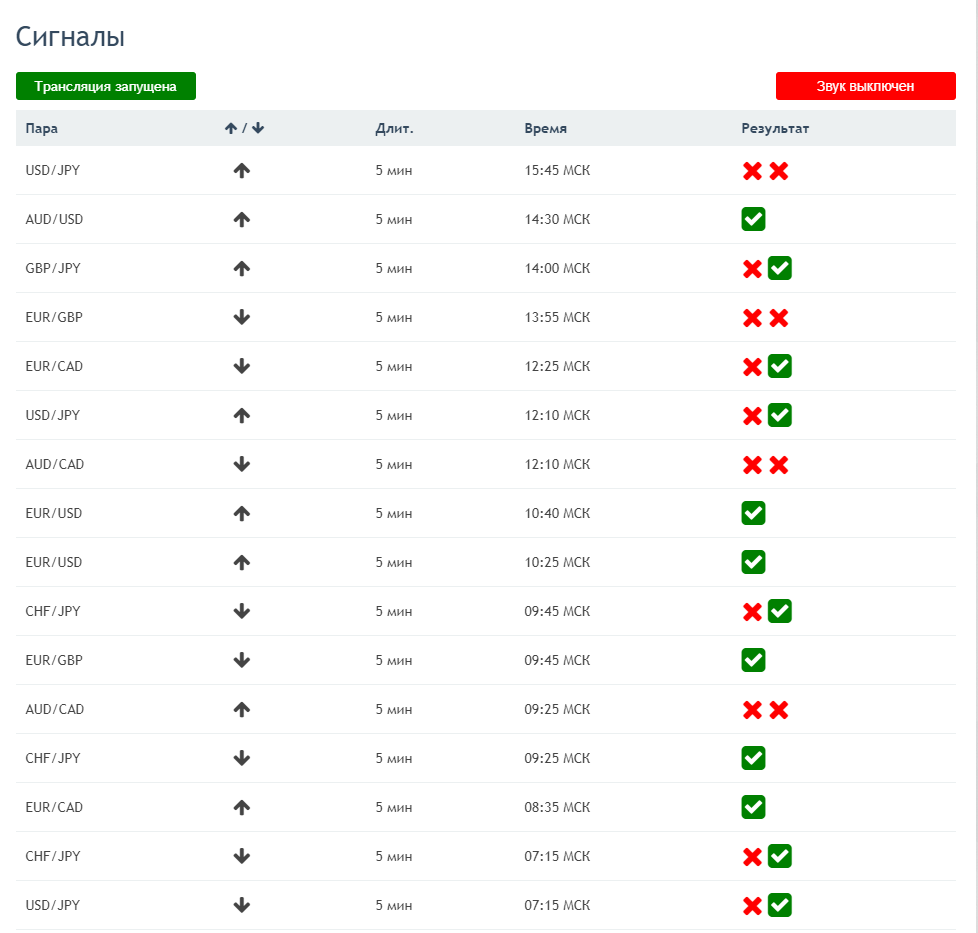Image resolution: width=978 pixels, height=933 pixels.
Task: Toggle the "Звук выключен" sound button
Action: pyautogui.click(x=865, y=86)
